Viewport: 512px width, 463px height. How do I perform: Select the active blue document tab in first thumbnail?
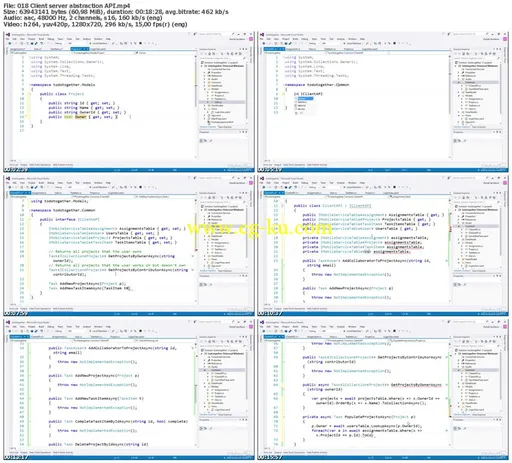[x=80, y=49]
